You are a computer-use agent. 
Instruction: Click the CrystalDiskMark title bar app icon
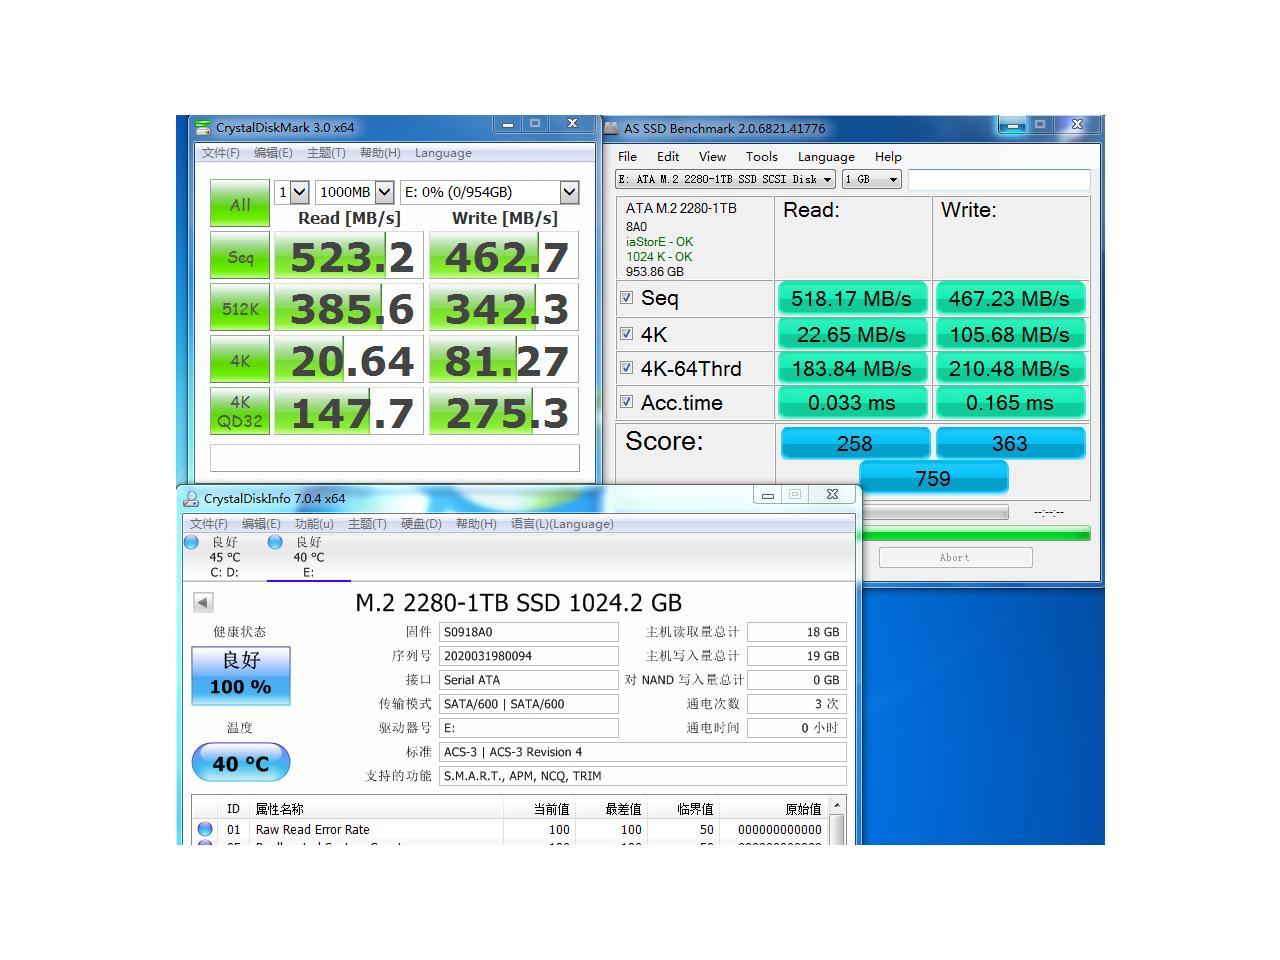204,128
